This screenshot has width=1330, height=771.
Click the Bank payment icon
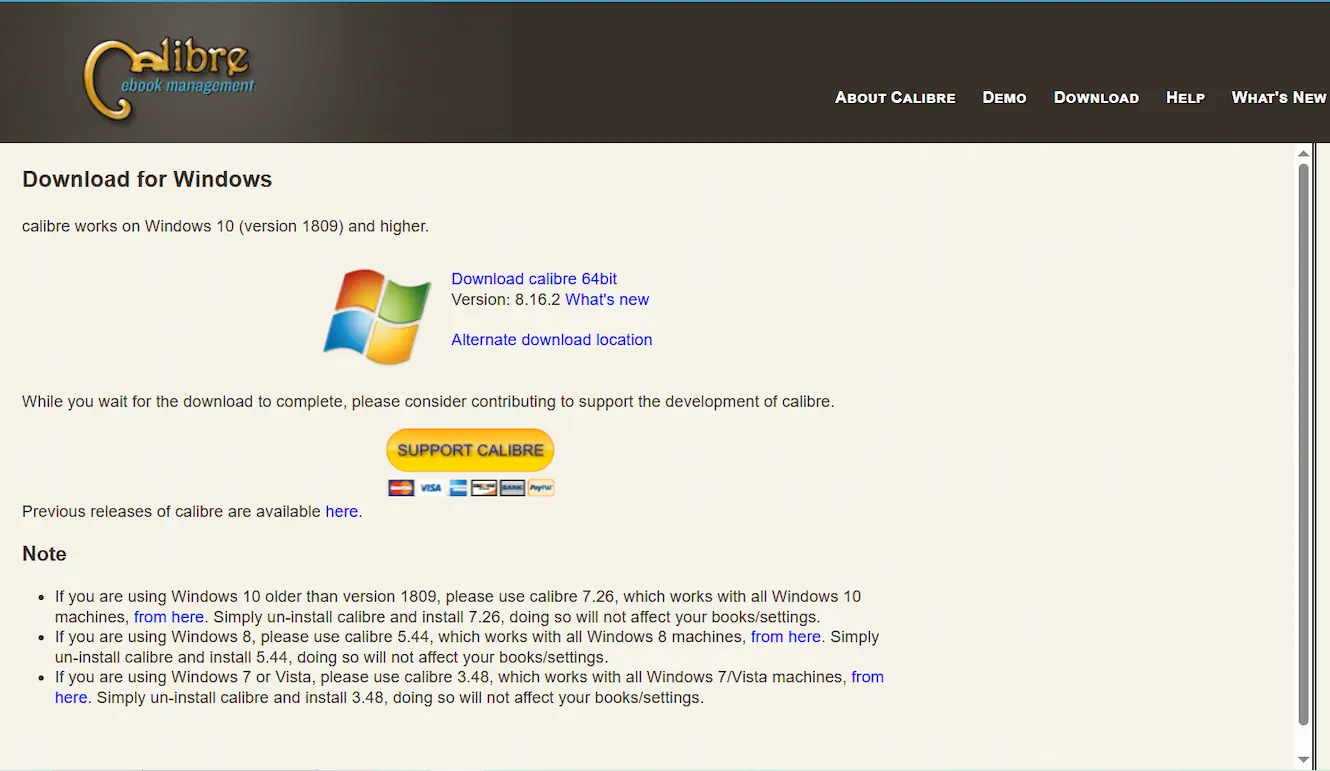(512, 488)
